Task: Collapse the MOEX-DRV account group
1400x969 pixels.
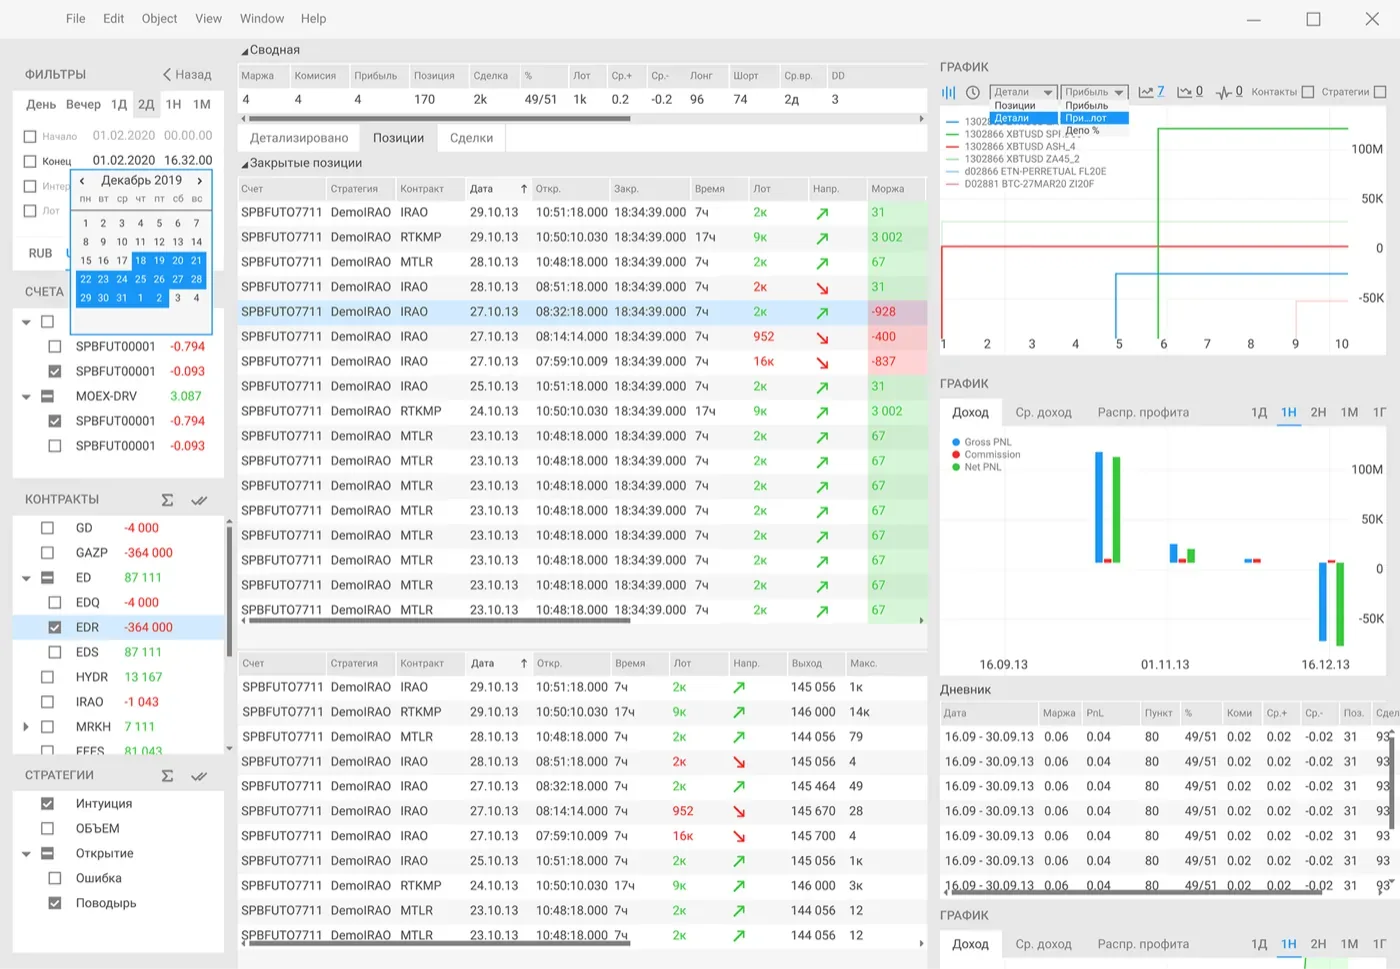Action: (x=27, y=397)
